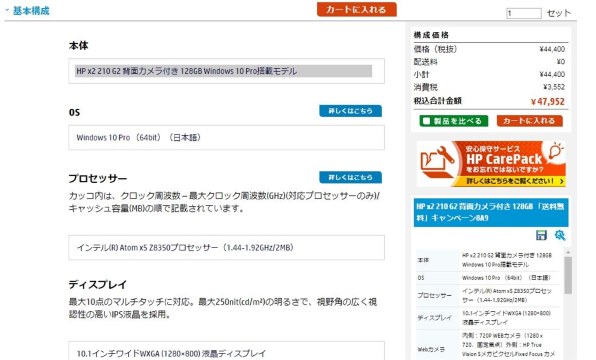
Task: Click the OS row in summary table
Action: pyautogui.click(x=488, y=278)
